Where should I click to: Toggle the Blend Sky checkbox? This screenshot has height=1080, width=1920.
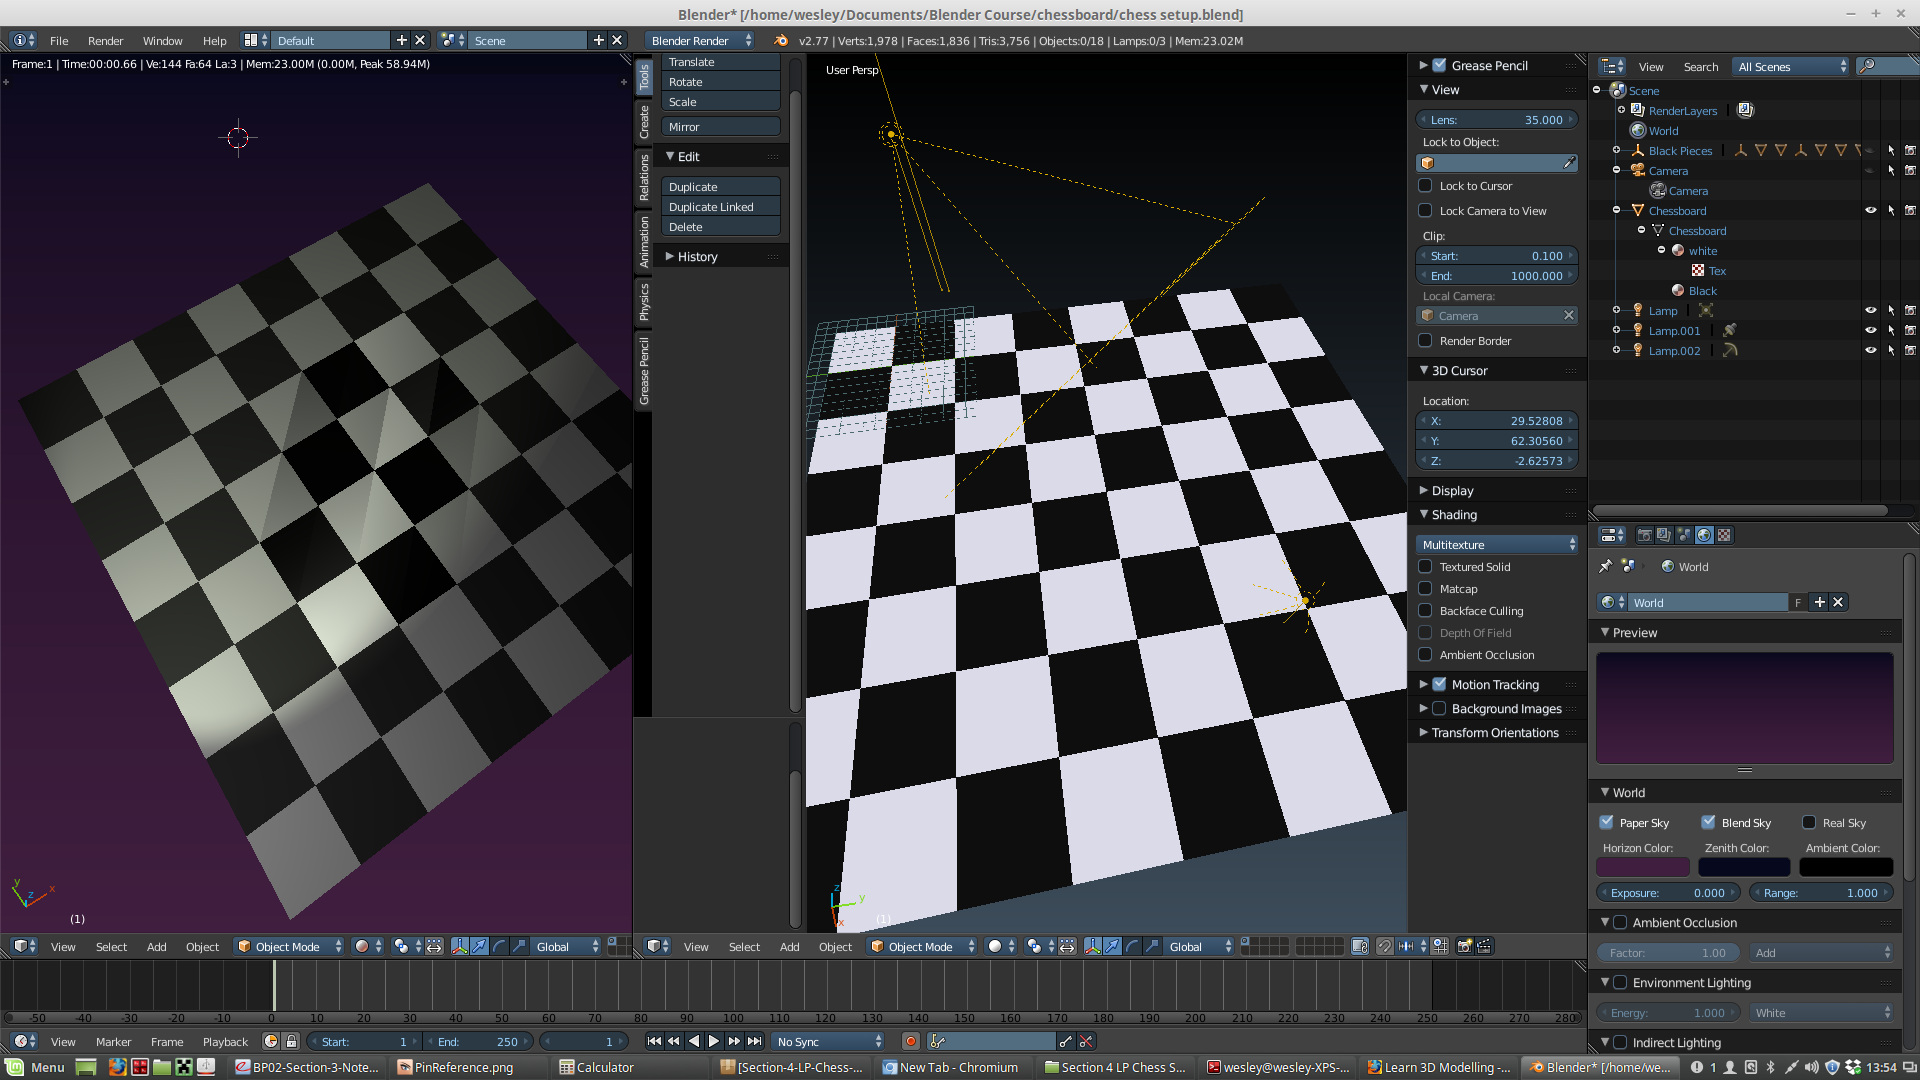[1708, 823]
